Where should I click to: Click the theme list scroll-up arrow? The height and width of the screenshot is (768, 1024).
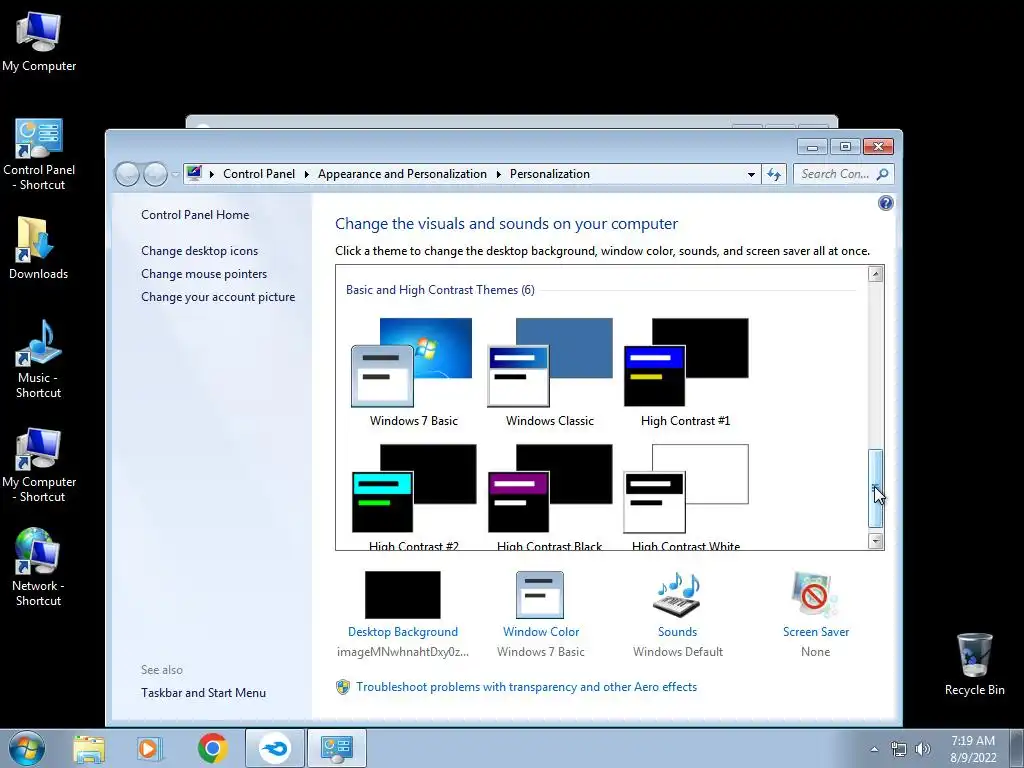[x=876, y=274]
